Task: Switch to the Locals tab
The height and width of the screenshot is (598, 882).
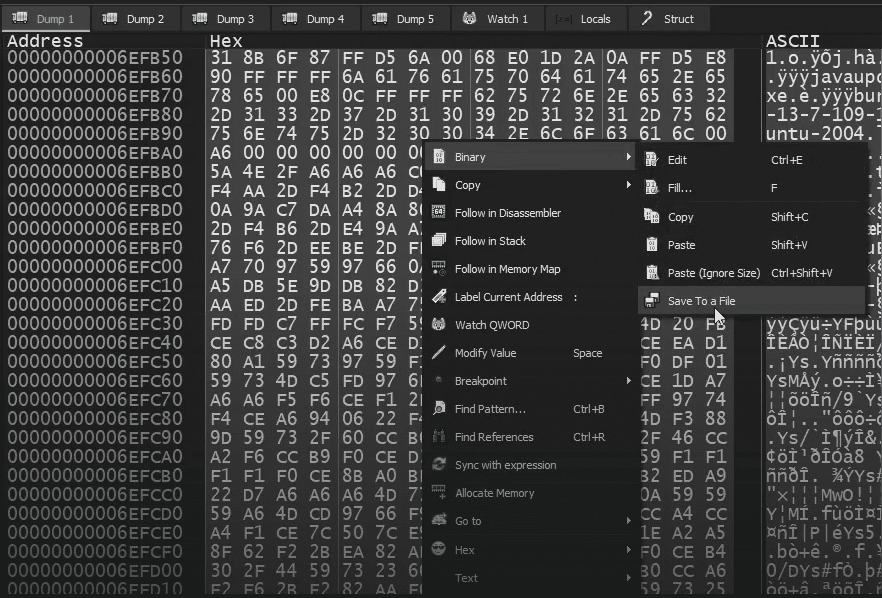Action: point(586,19)
